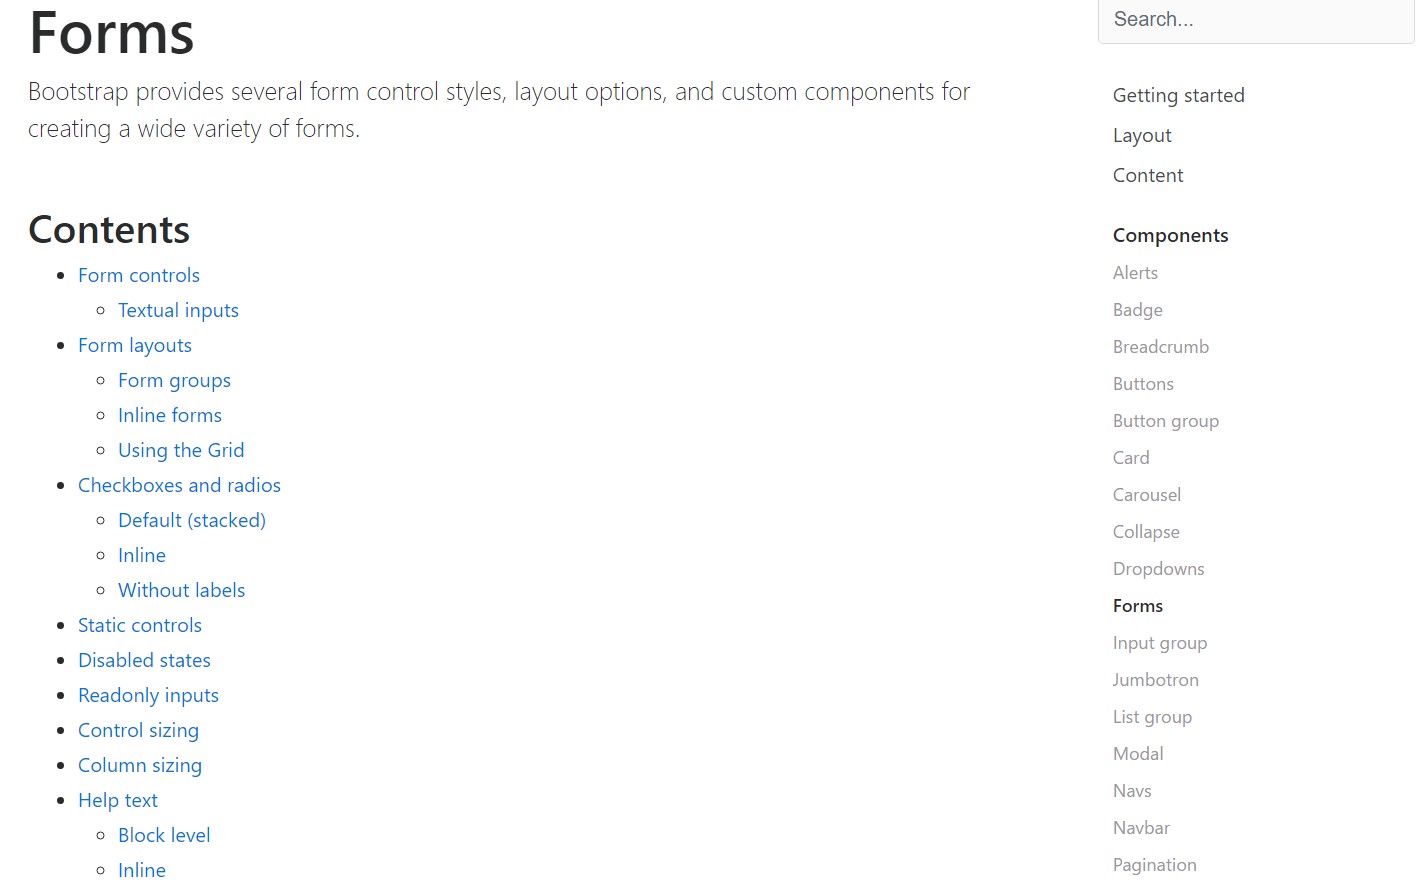1420x891 pixels.
Task: Open the Default (stacked) link
Action: [191, 520]
